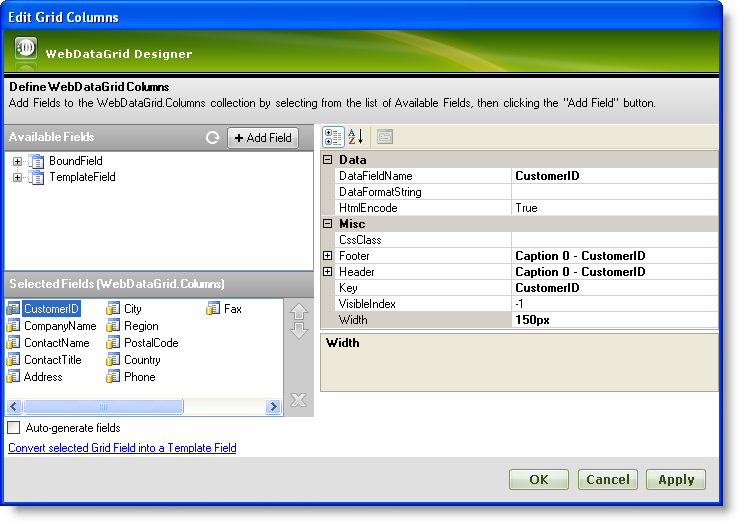Click the Apply button
The height and width of the screenshot is (522, 739).
click(x=676, y=480)
